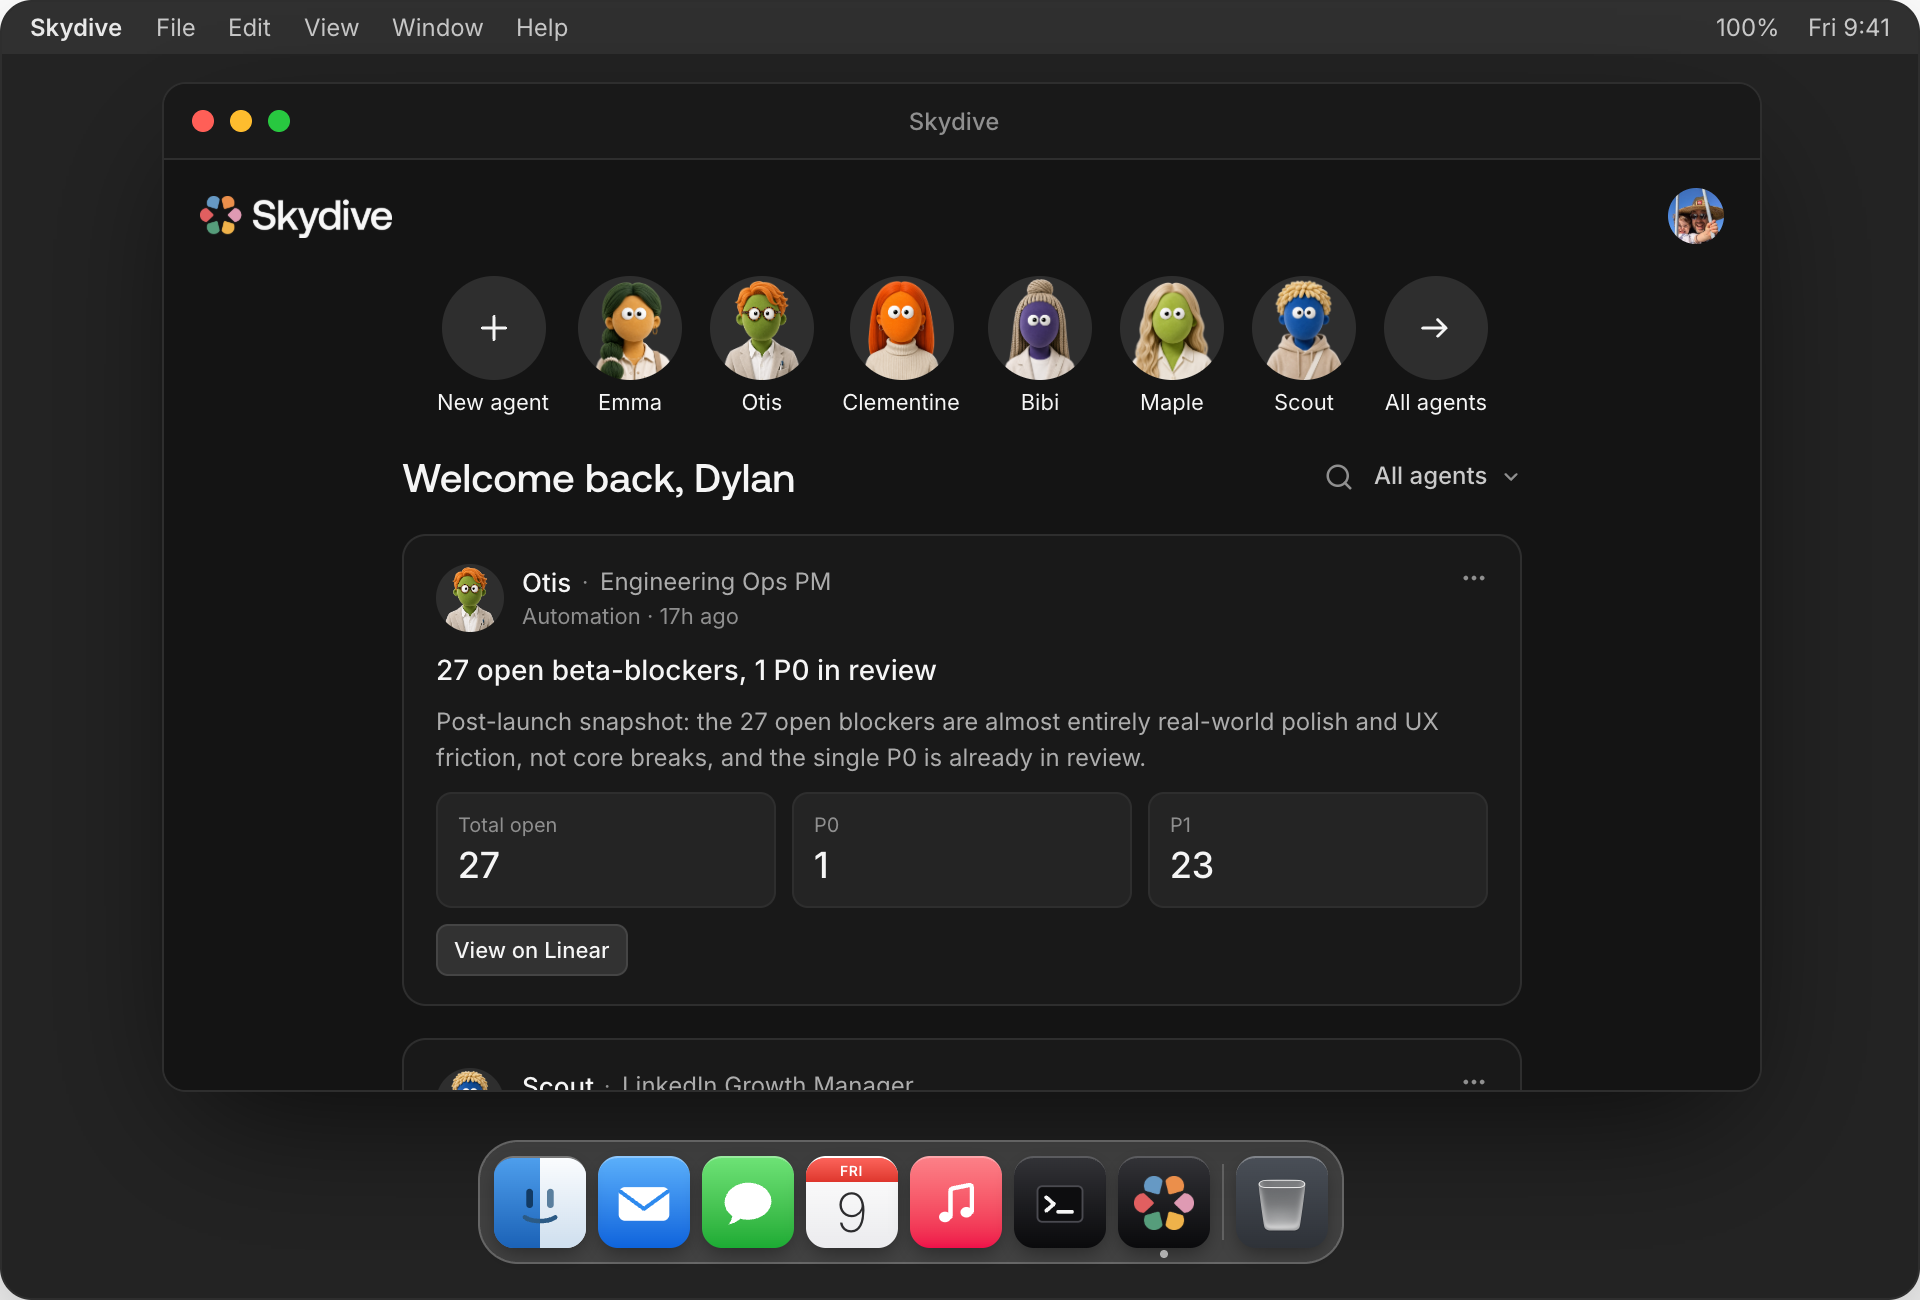This screenshot has height=1300, width=1920.
Task: Open the Help menu
Action: [542, 28]
